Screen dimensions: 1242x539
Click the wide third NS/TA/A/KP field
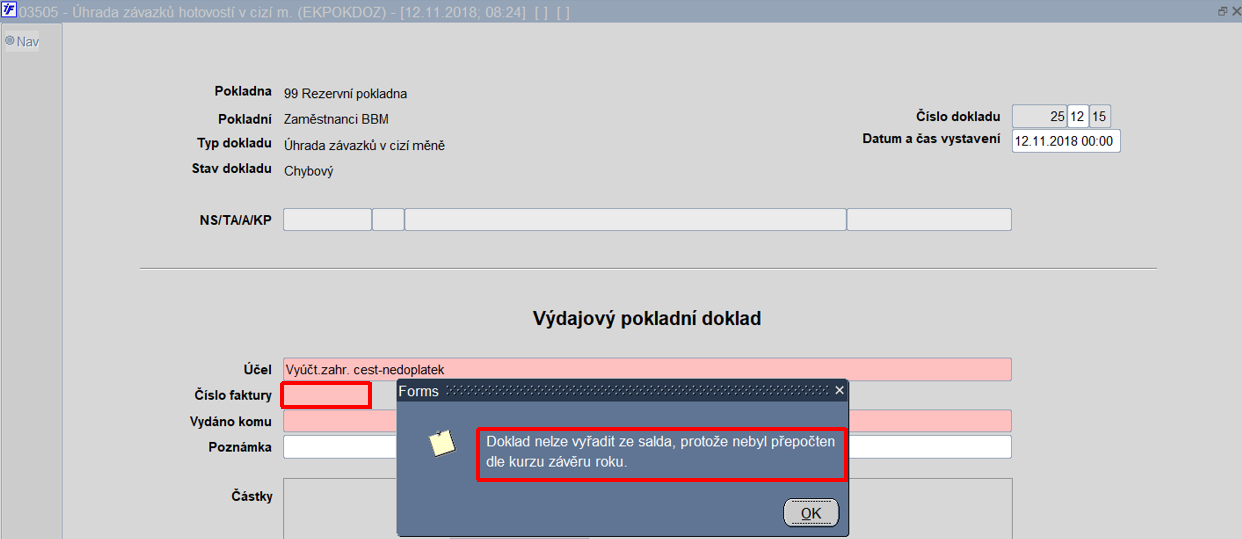[625, 220]
